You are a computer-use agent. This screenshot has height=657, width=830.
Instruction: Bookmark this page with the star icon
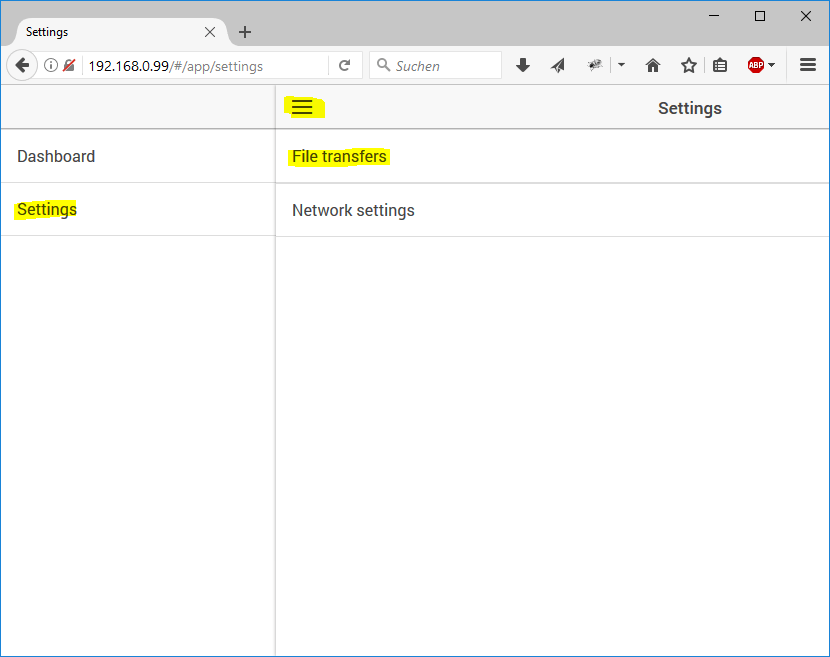coord(688,66)
